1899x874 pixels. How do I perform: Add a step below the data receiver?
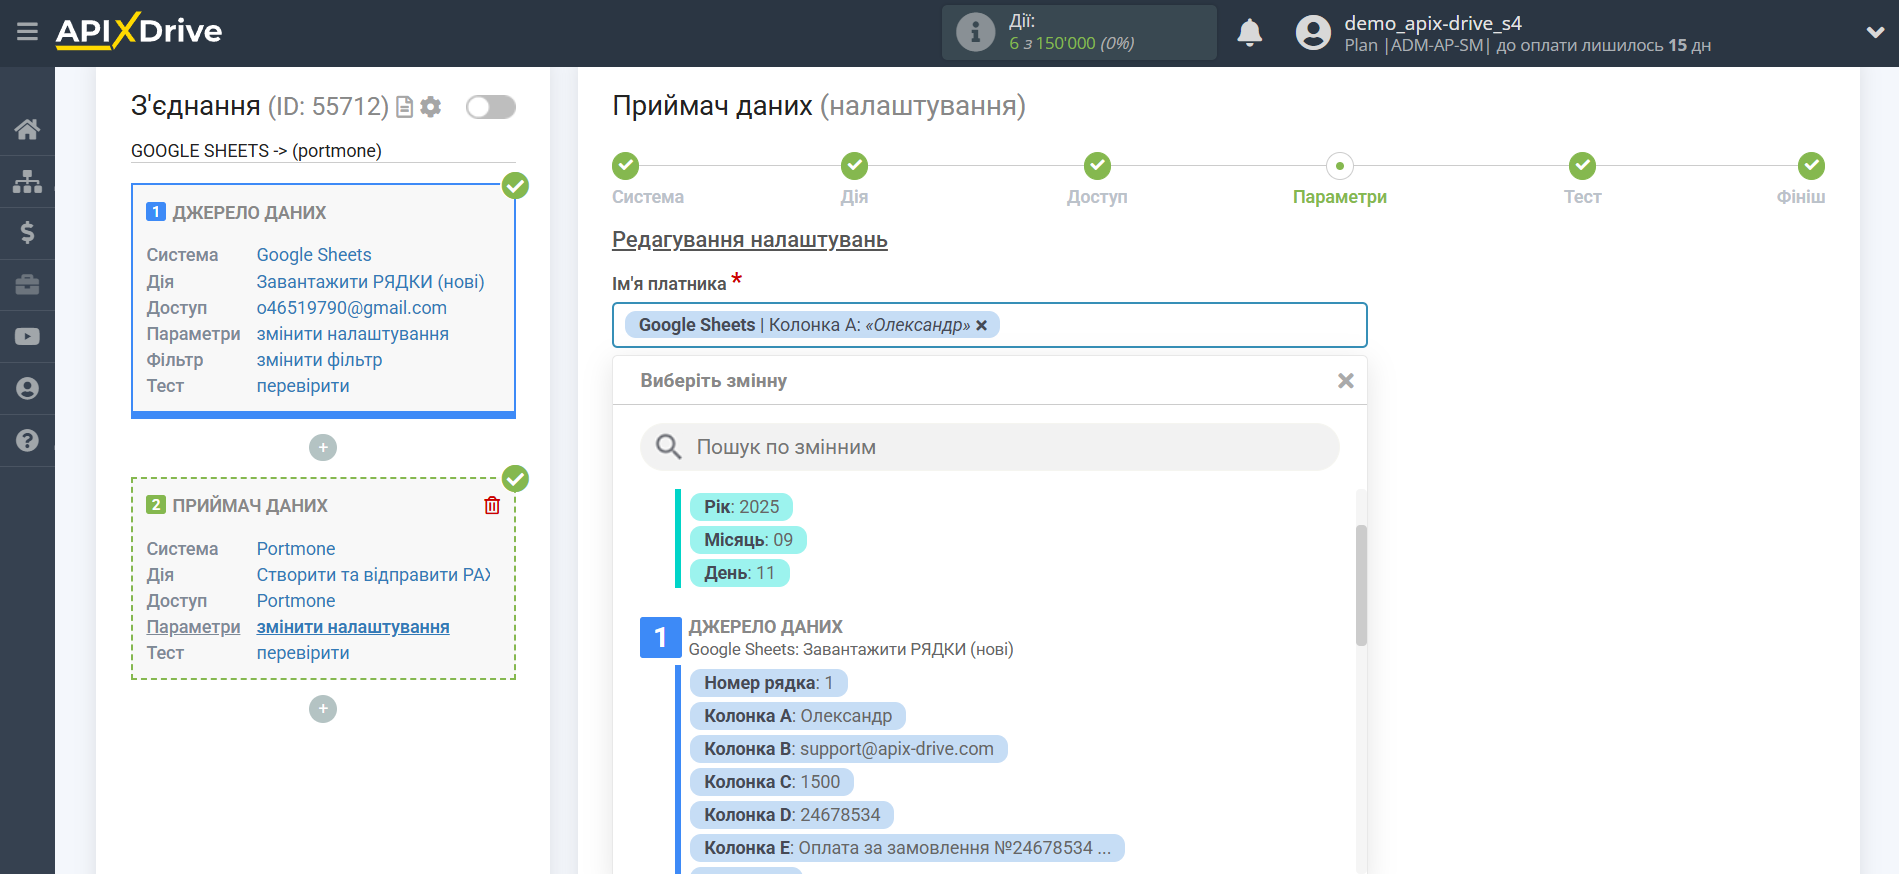pos(322,709)
